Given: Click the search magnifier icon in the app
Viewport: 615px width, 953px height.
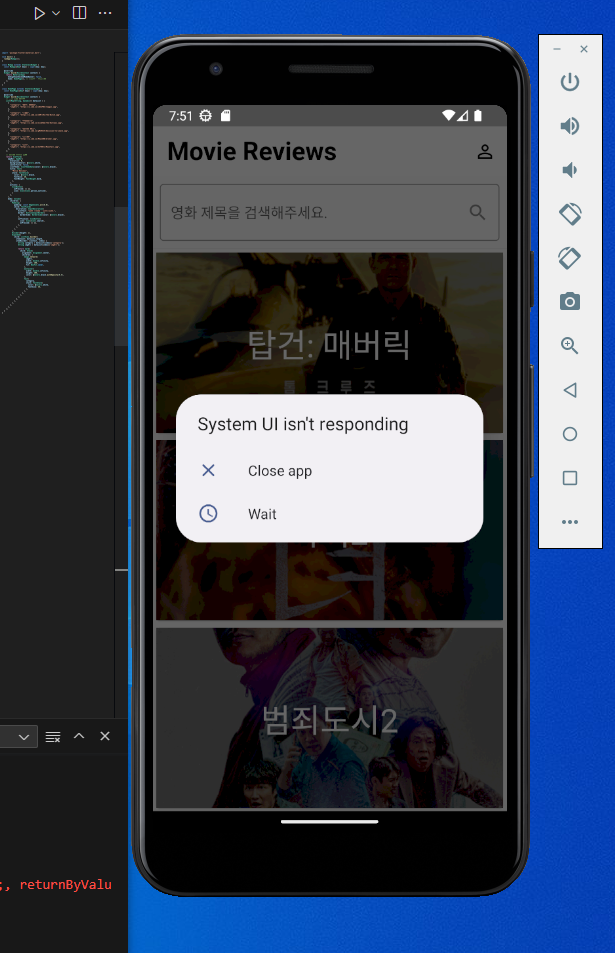Looking at the screenshot, I should coord(478,212).
